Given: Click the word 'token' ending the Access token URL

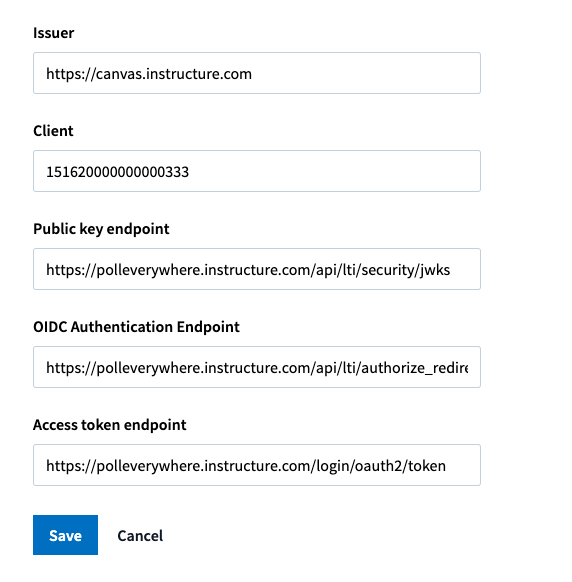Looking at the screenshot, I should [427, 466].
